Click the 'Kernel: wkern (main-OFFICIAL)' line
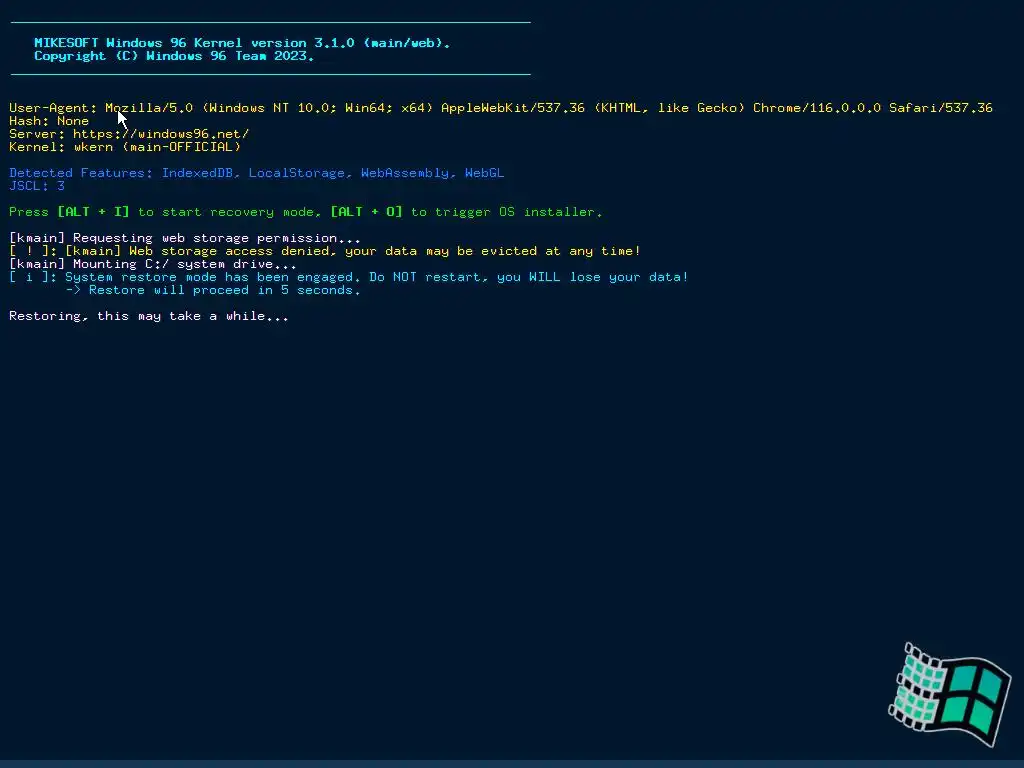1024x768 pixels. coord(125,147)
